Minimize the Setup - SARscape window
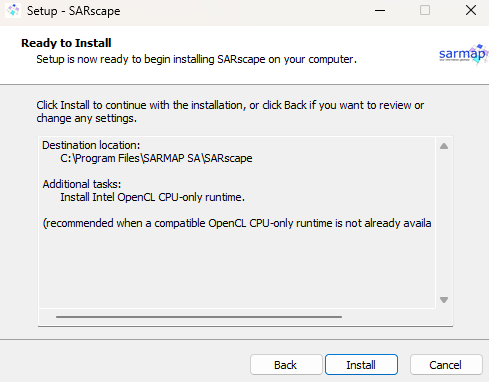The image size is (489, 382). pyautogui.click(x=380, y=11)
